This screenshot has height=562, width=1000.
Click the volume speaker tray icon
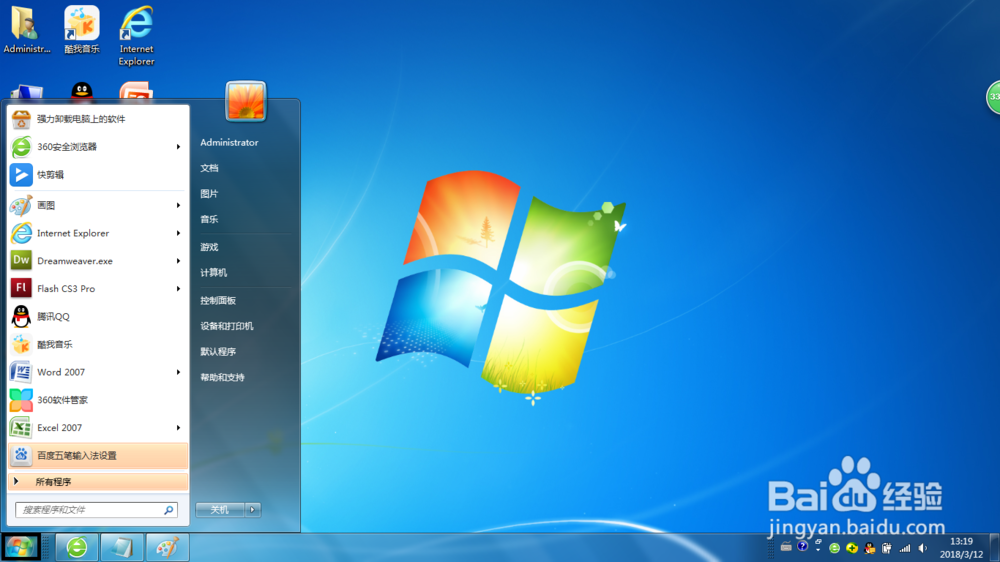point(923,548)
